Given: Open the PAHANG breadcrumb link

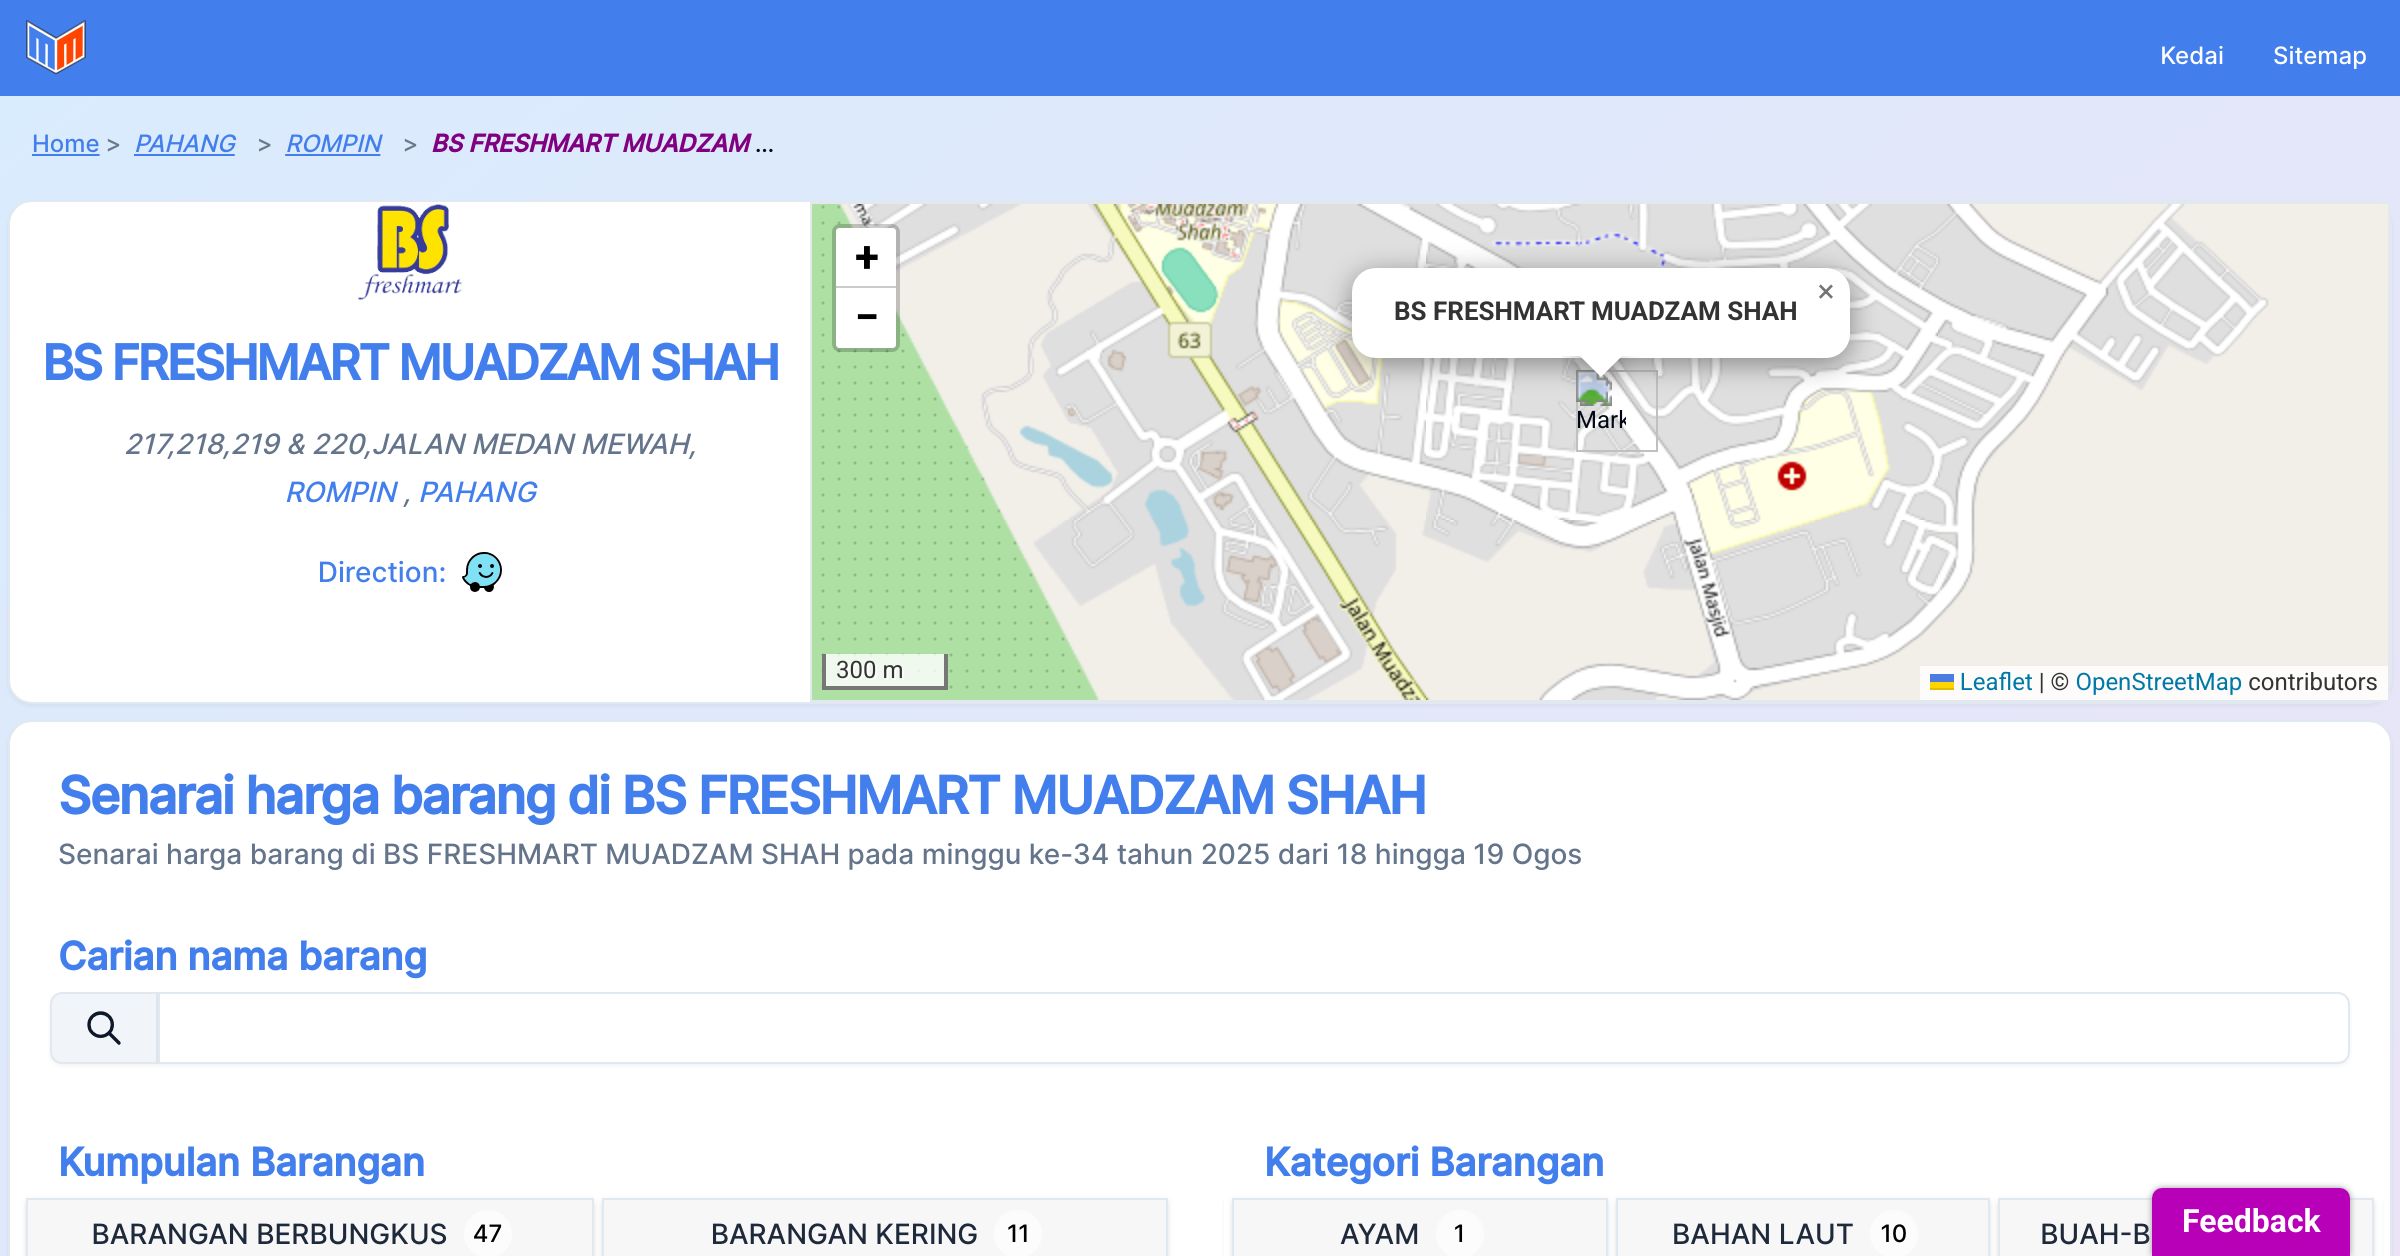Looking at the screenshot, I should (x=185, y=144).
